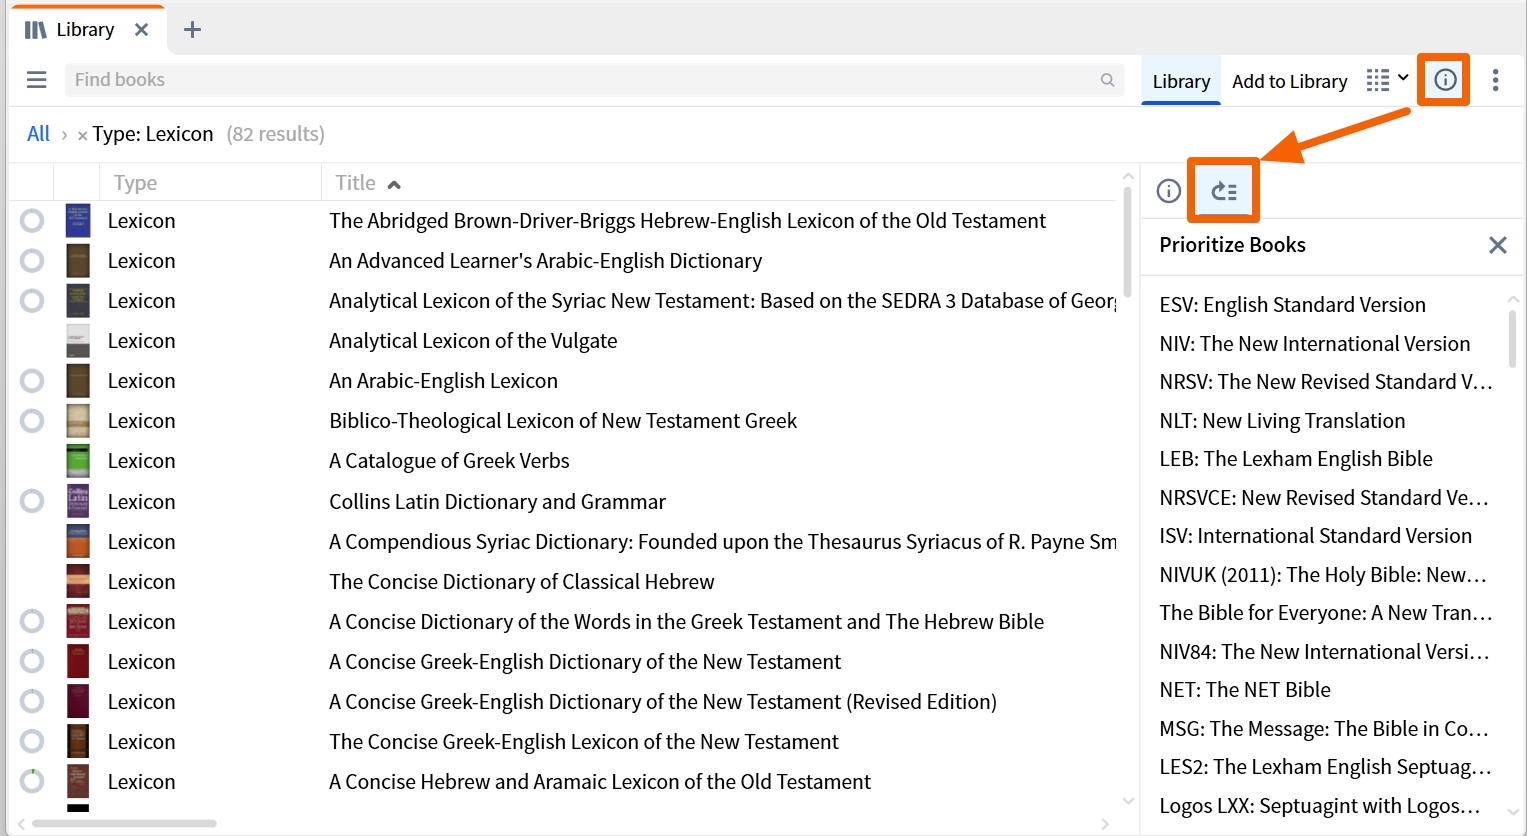1527x836 pixels.
Task: Click the Prioritize Books list scrollbar
Action: tap(1512, 339)
